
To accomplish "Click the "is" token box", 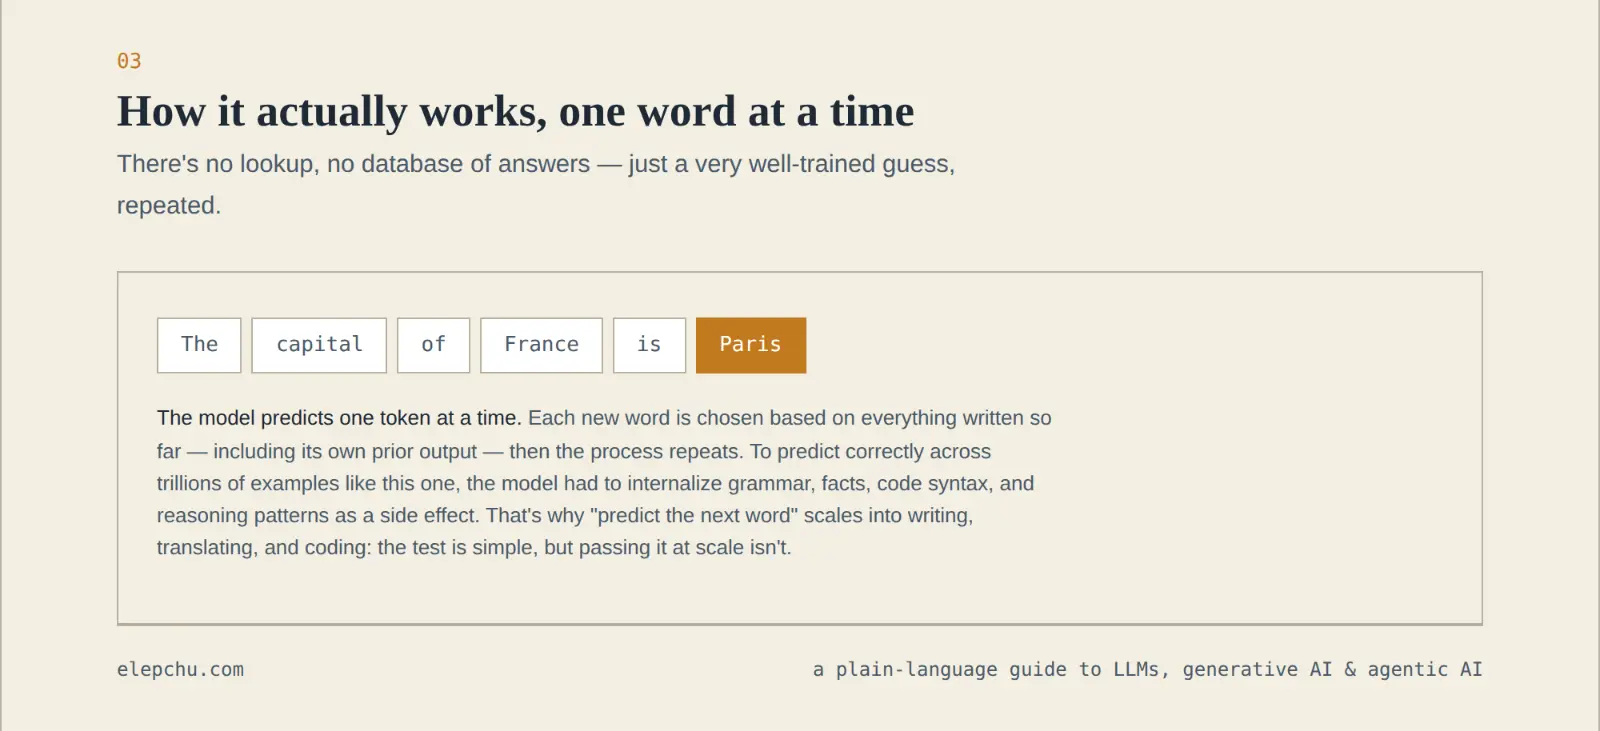I will pyautogui.click(x=649, y=345).
